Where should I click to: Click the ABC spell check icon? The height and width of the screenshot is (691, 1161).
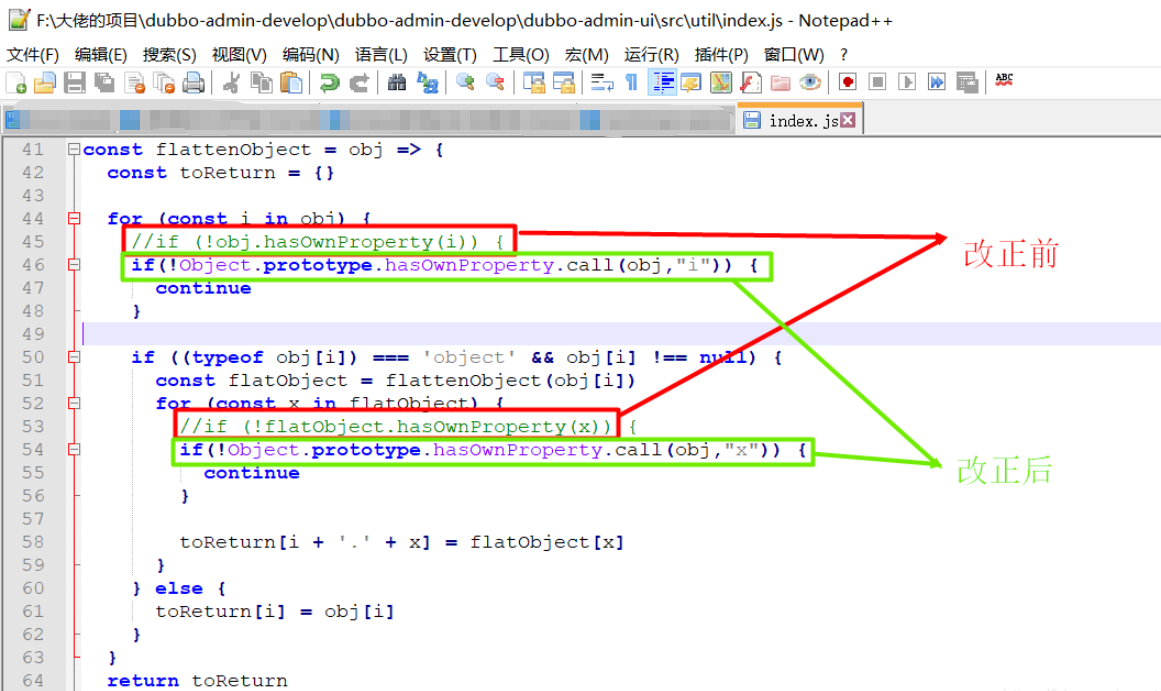1004,80
